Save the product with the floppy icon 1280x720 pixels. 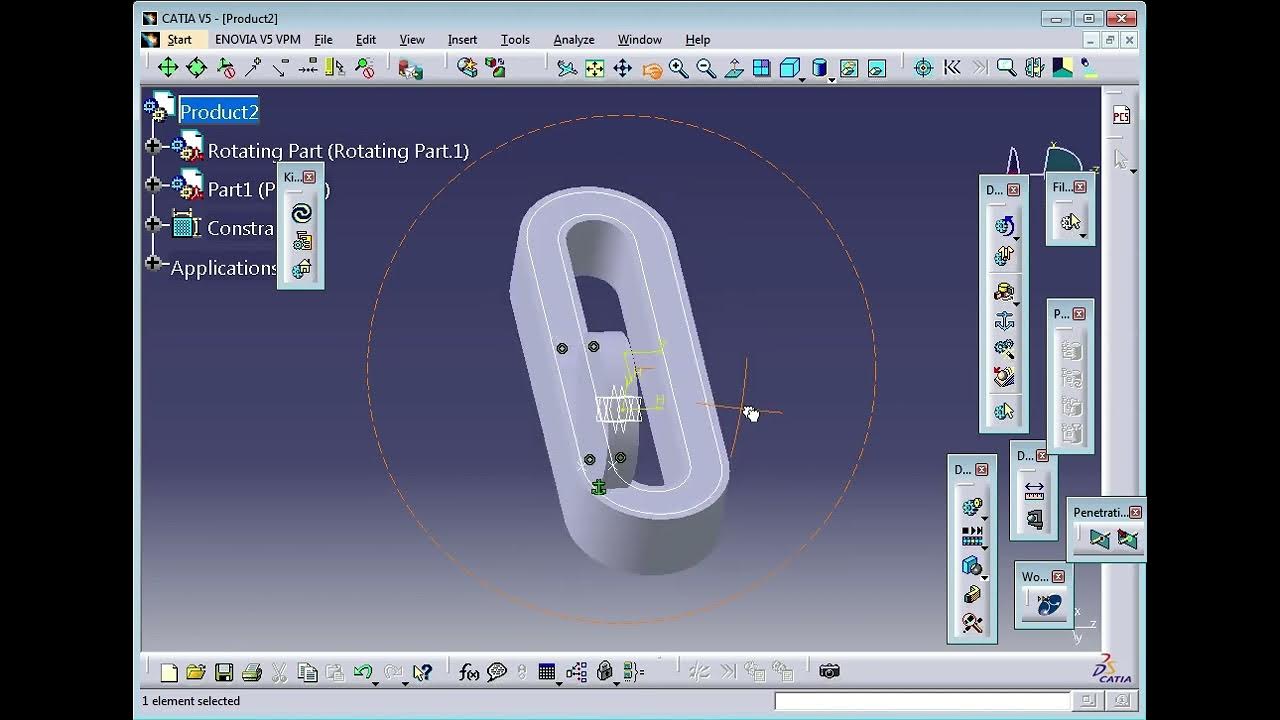point(224,672)
